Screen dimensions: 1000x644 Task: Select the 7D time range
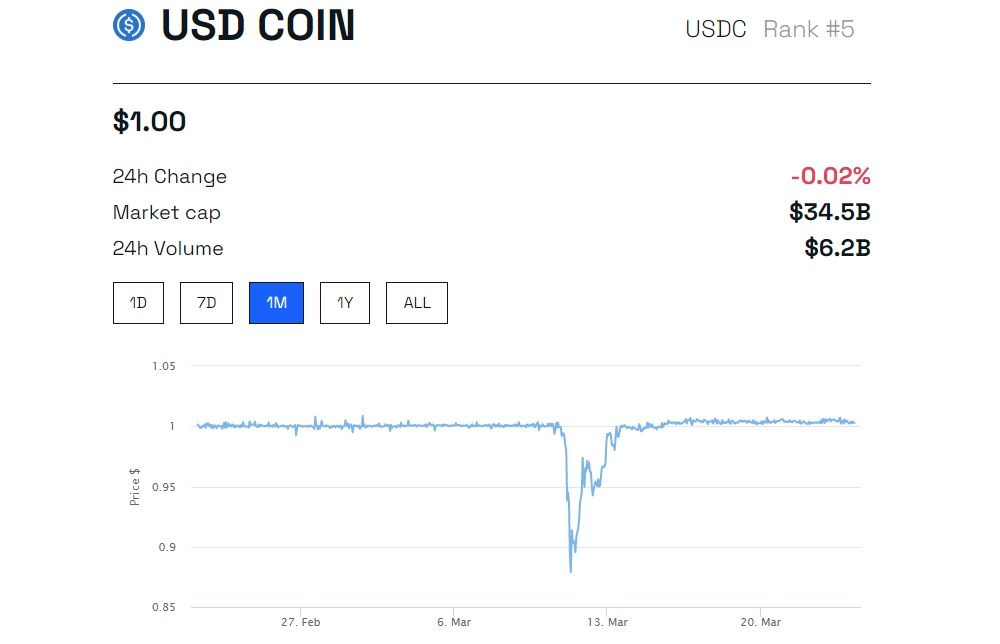pyautogui.click(x=206, y=303)
